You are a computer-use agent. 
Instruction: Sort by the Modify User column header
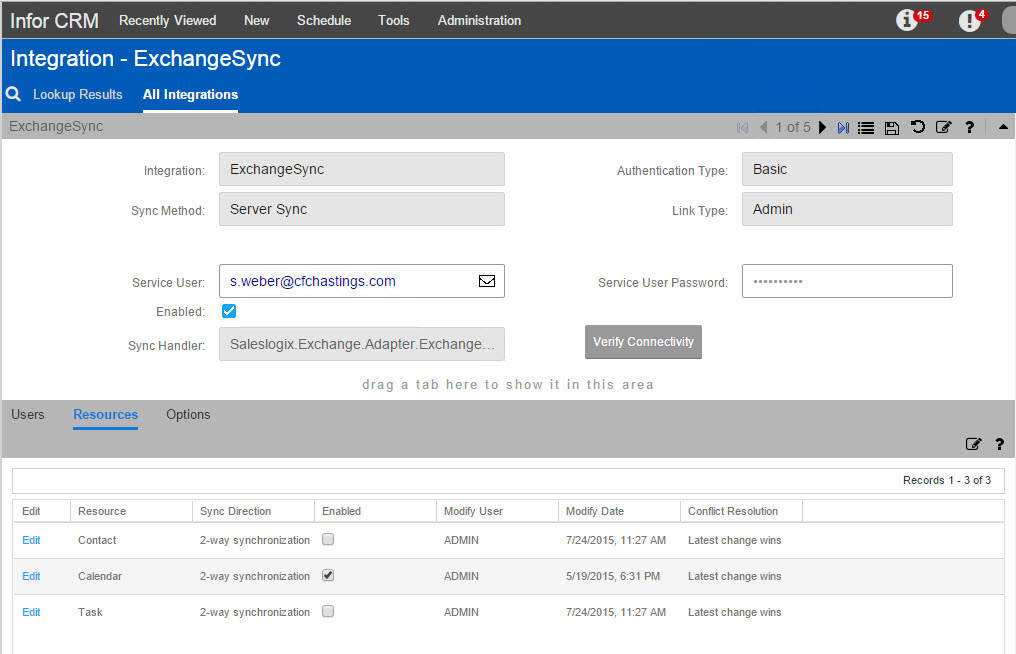tap(473, 511)
